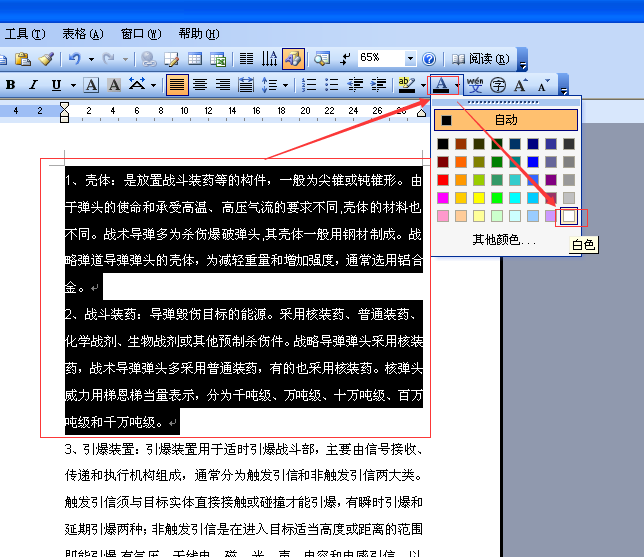The image size is (644, 557).
Task: Click the Format Painter brush icon
Action: tap(46, 59)
